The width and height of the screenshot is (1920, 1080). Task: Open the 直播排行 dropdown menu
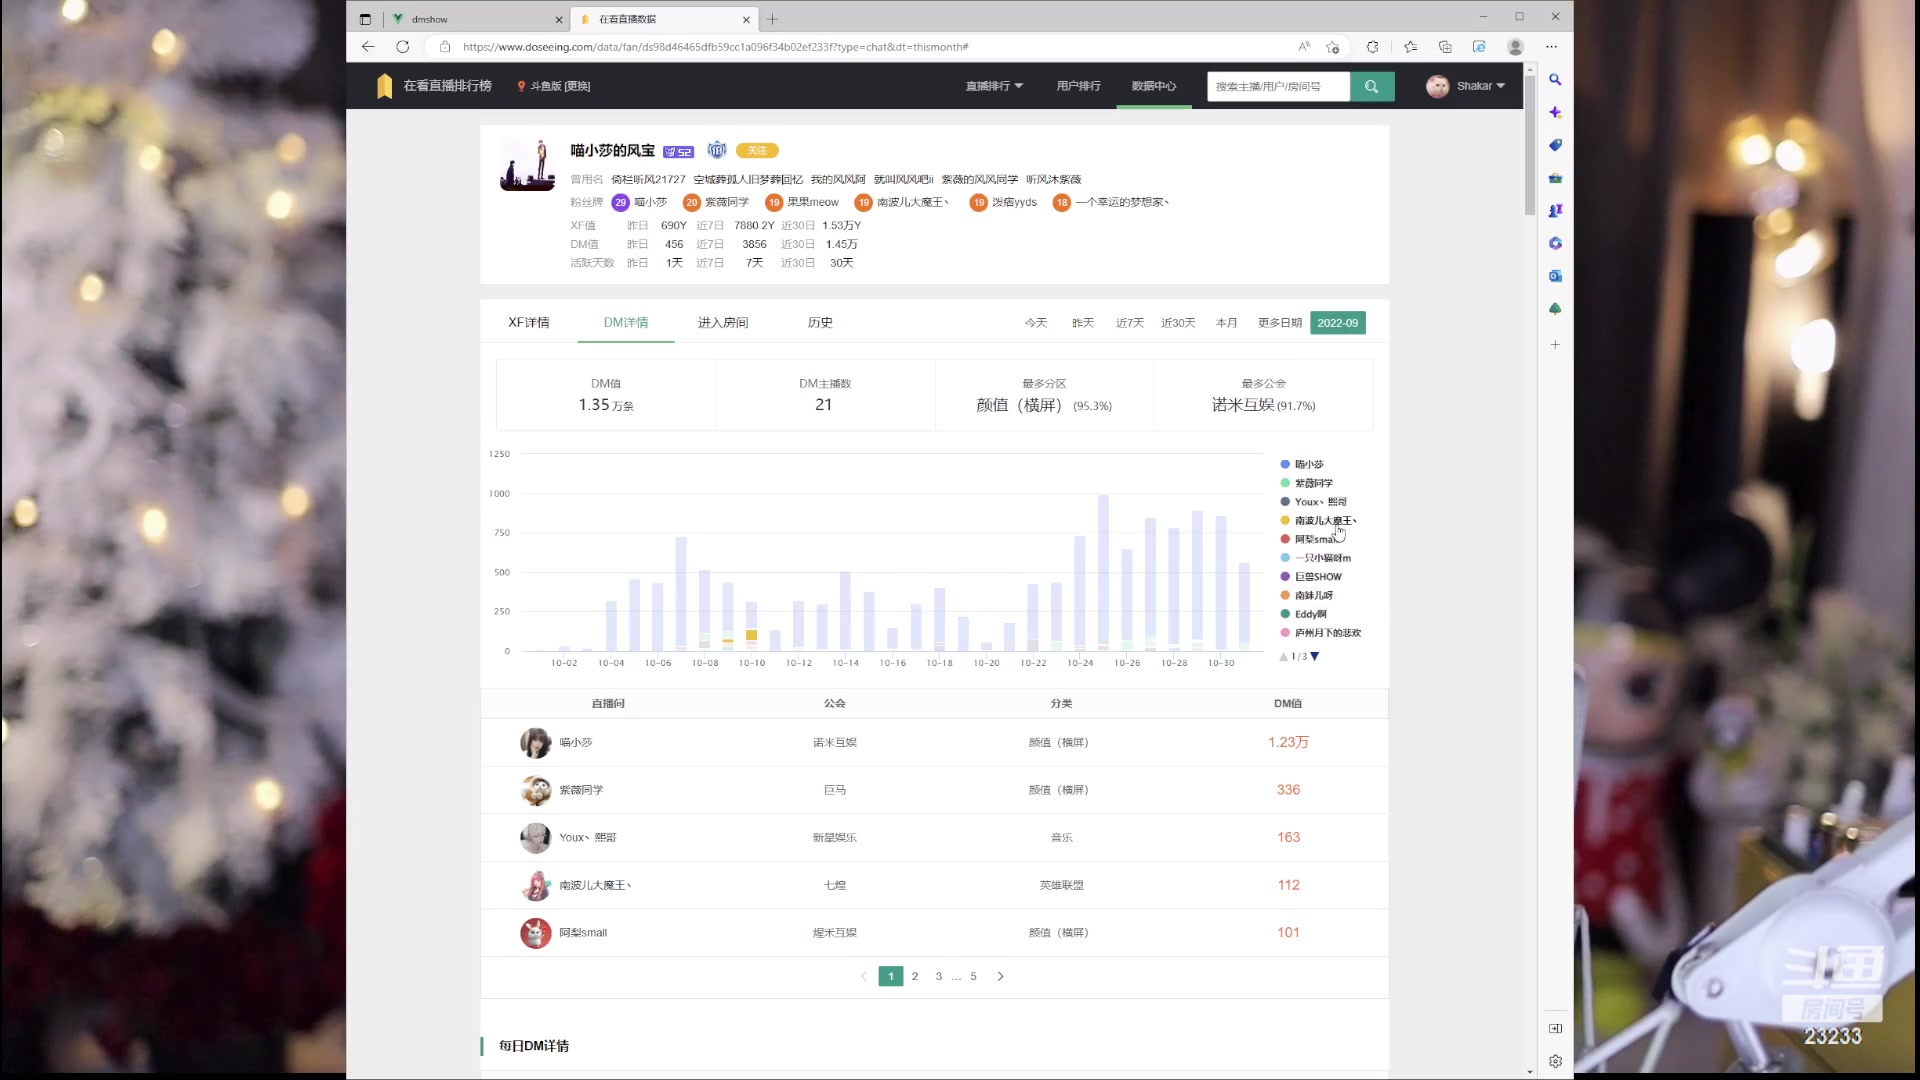point(994,86)
